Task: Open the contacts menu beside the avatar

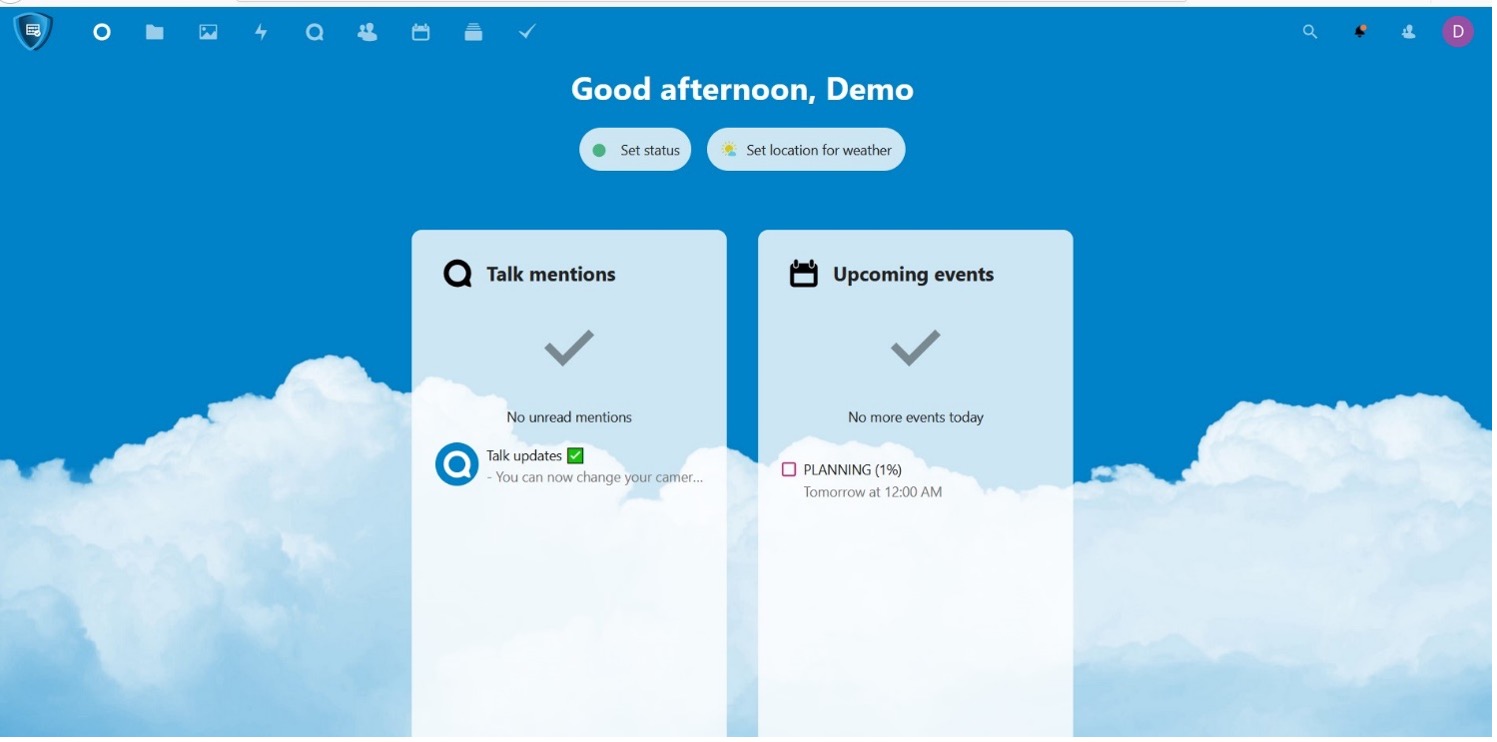Action: (1409, 32)
